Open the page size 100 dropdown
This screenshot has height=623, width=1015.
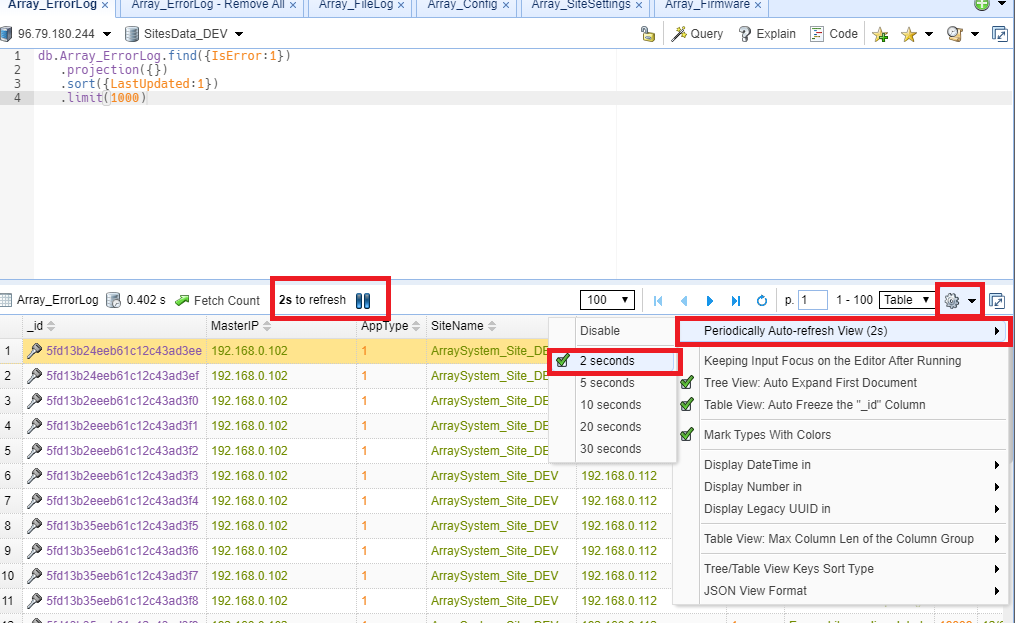click(x=607, y=300)
